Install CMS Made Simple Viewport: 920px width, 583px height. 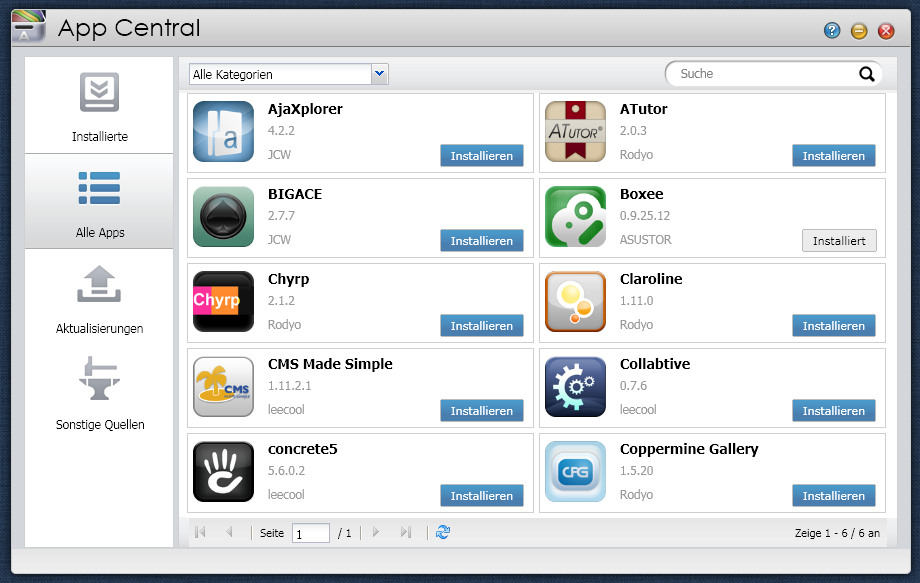[482, 411]
